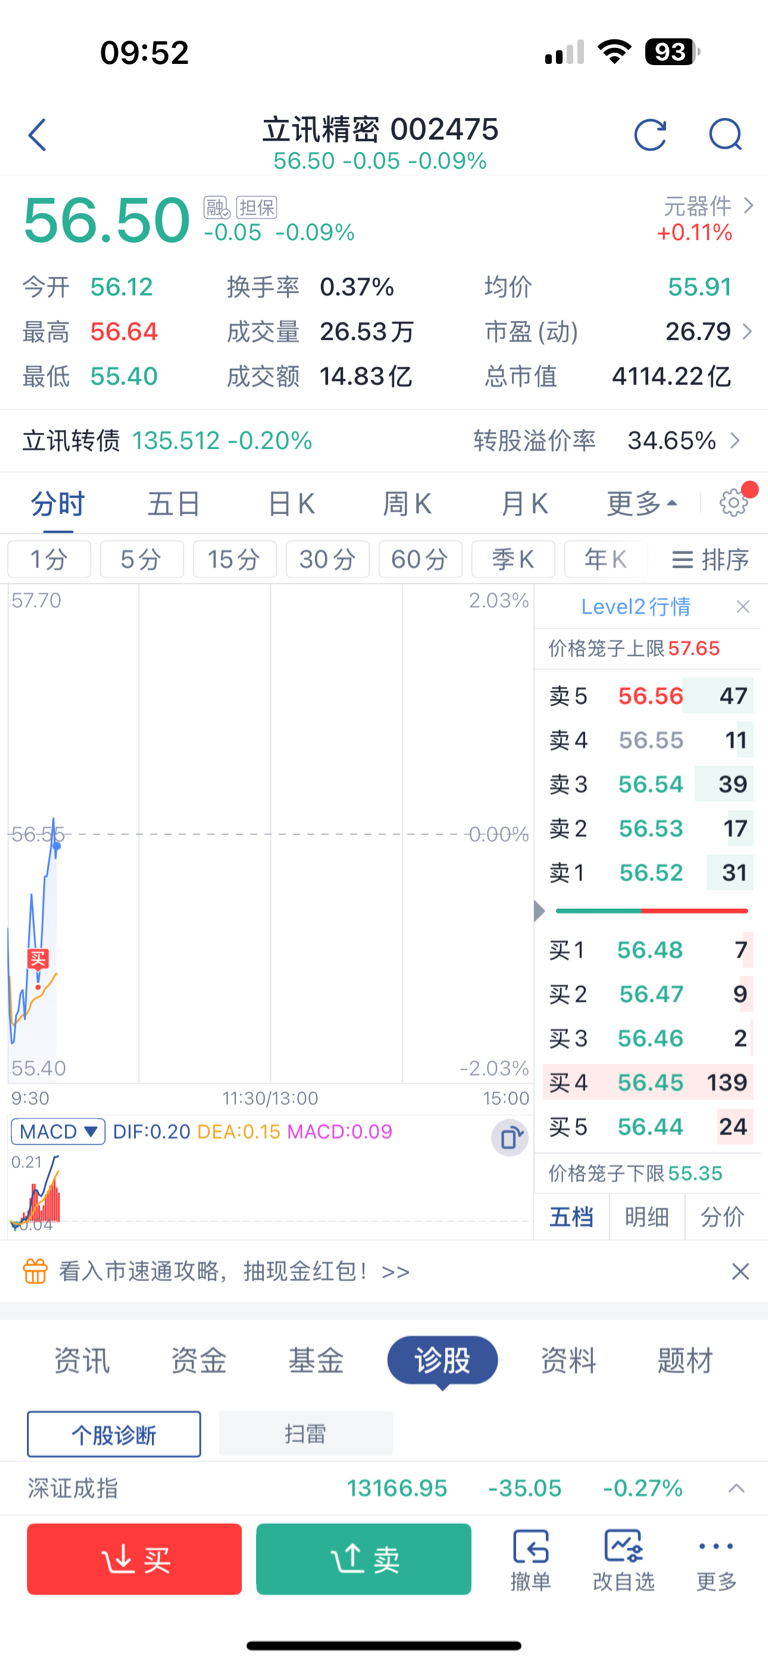This screenshot has height=1665, width=768.
Task: Select 分价 price distribution tab
Action: point(722,1217)
